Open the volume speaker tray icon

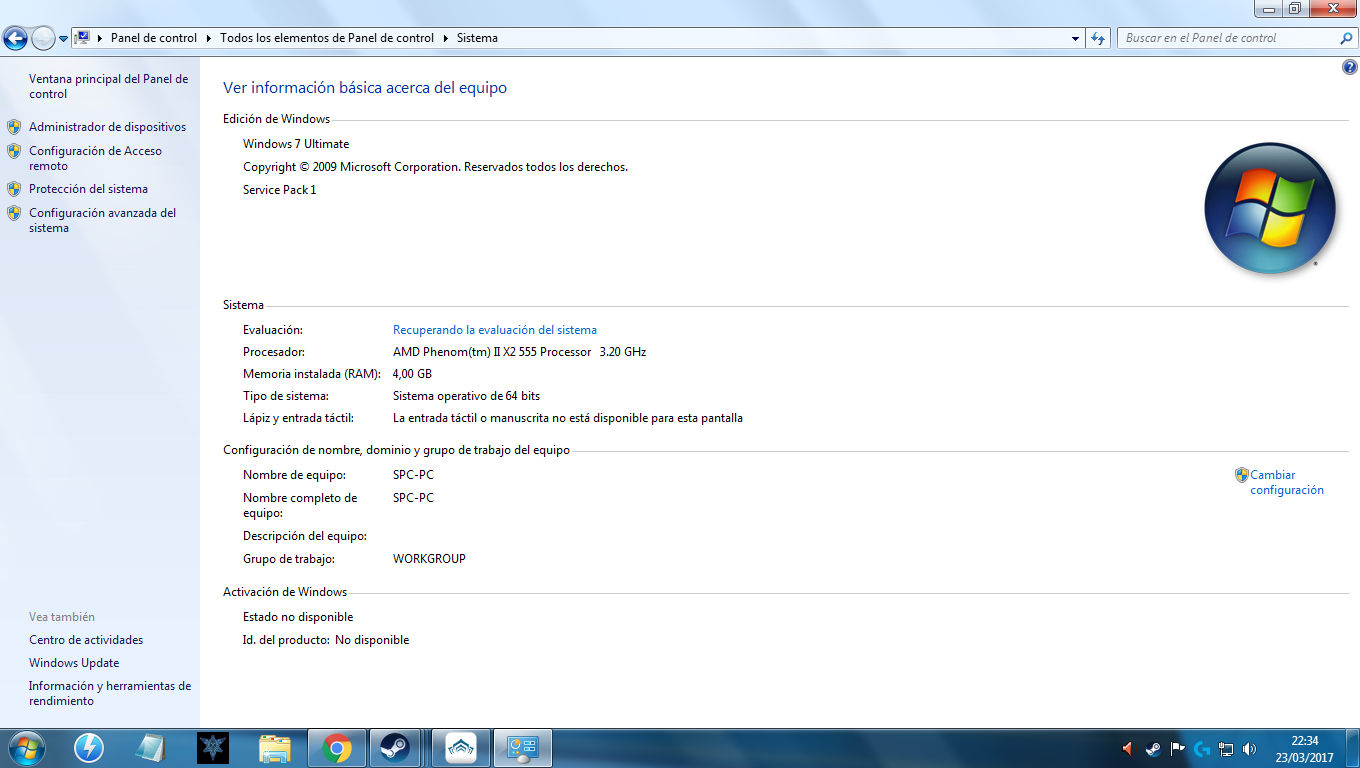tap(1249, 748)
